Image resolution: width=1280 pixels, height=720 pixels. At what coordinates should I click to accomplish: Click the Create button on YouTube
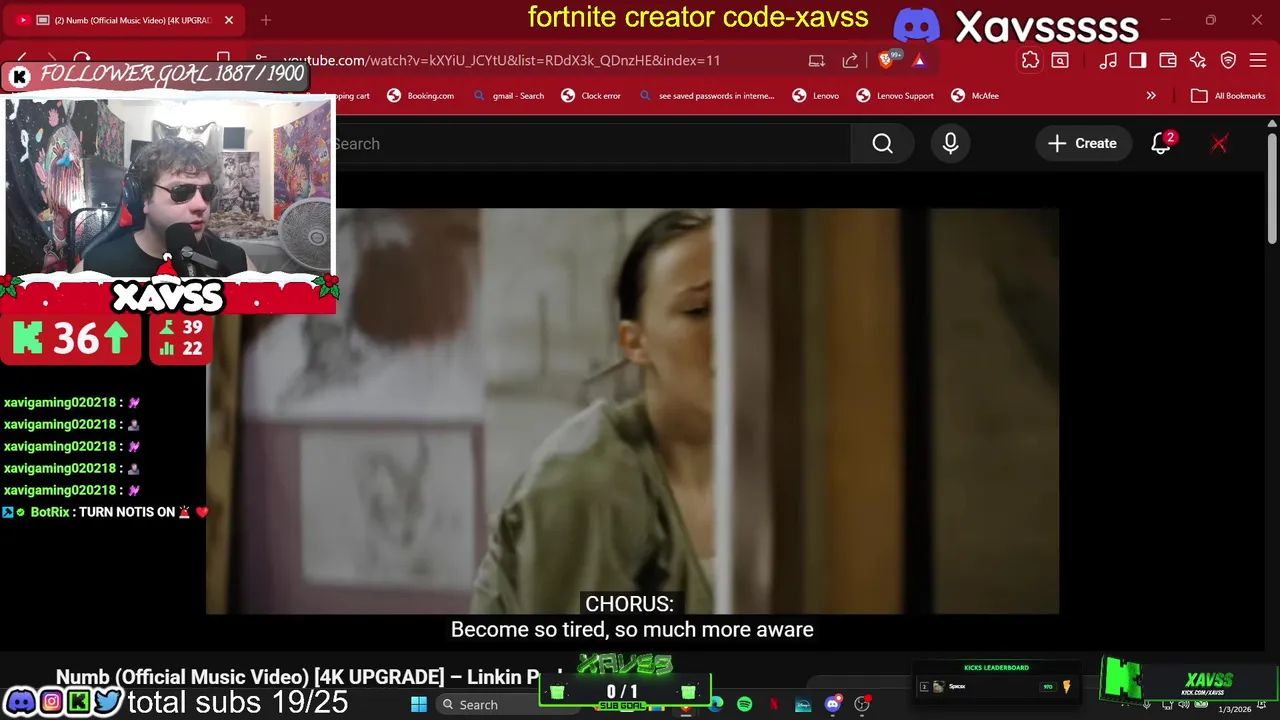point(1082,144)
